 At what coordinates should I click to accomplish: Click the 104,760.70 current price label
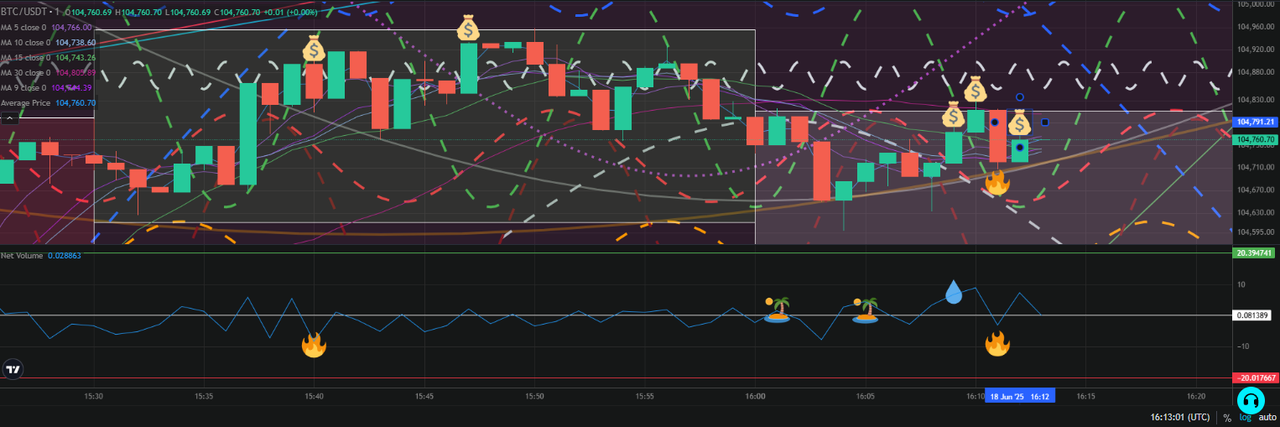point(1257,139)
